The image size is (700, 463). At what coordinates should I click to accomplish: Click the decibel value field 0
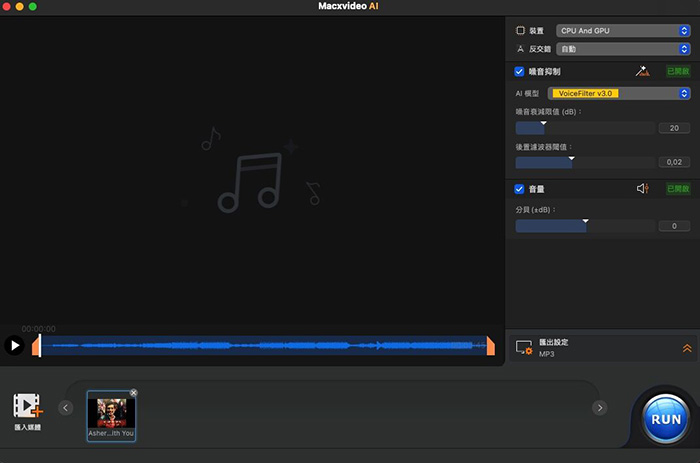(x=674, y=226)
